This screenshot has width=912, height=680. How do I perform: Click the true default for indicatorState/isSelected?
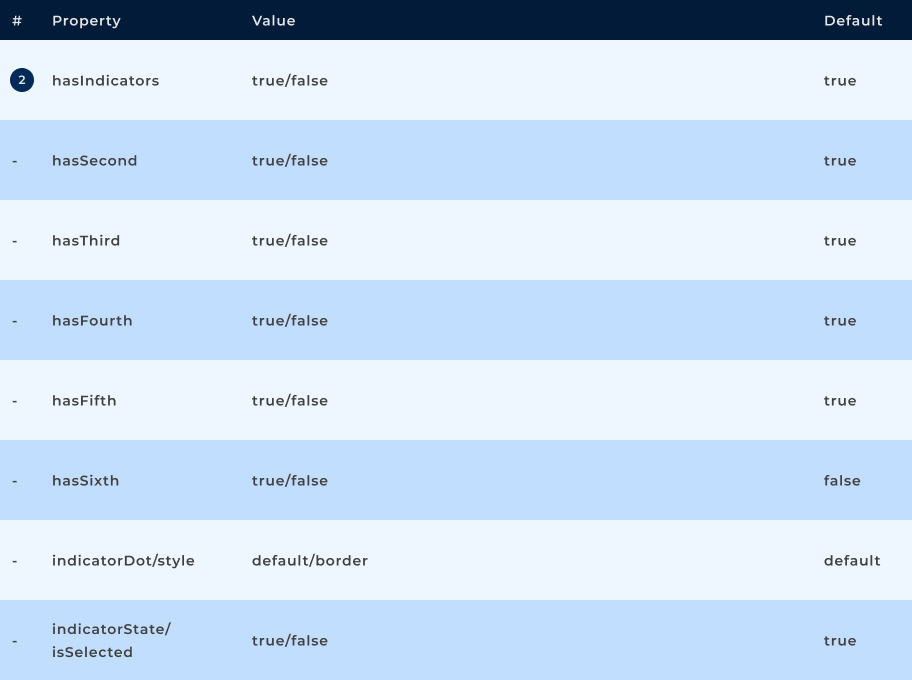point(839,641)
